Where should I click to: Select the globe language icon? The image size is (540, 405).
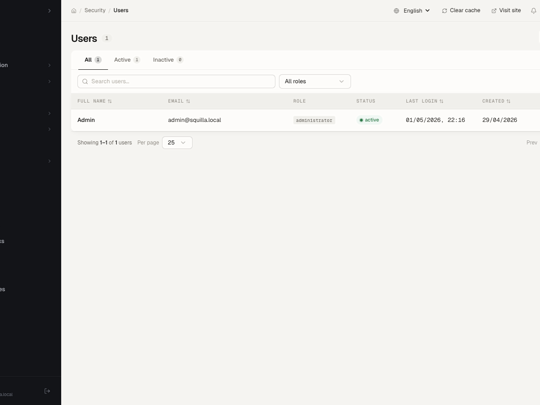(x=396, y=11)
